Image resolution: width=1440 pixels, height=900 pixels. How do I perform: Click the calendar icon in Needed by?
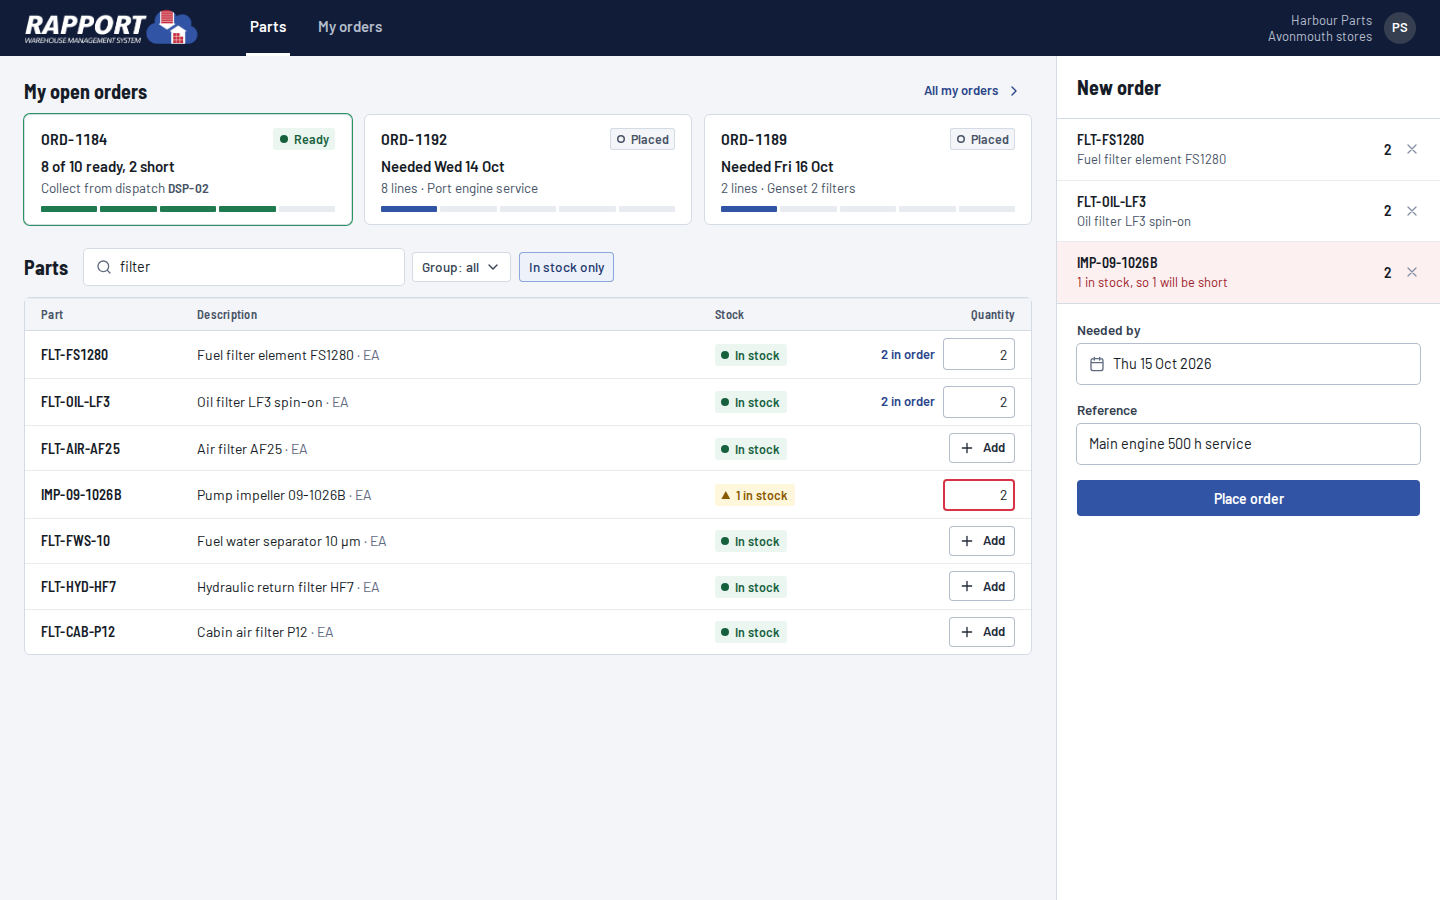tap(1097, 364)
